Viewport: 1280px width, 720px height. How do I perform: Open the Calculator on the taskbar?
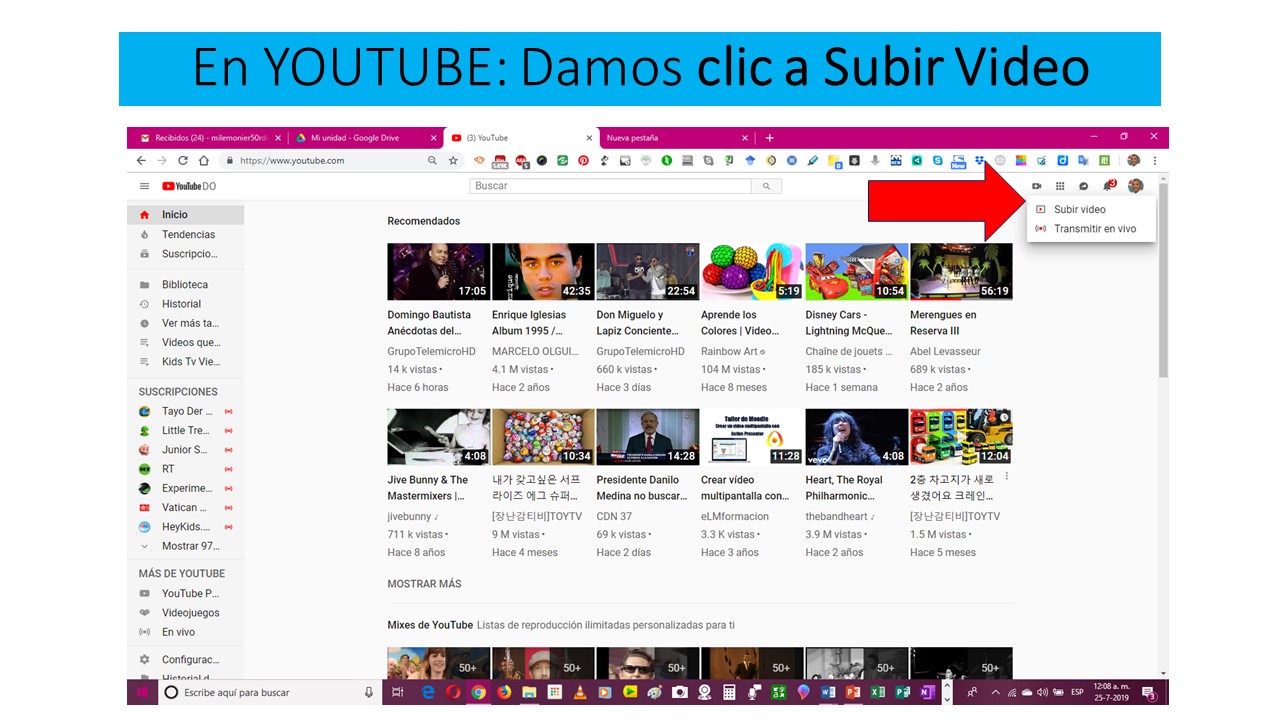pos(729,692)
